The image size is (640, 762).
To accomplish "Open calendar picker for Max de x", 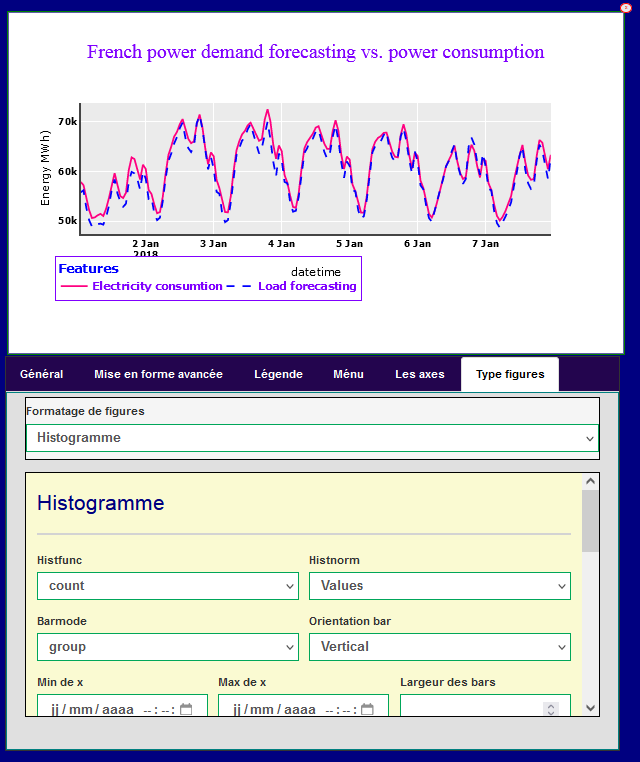I will pyautogui.click(x=367, y=710).
